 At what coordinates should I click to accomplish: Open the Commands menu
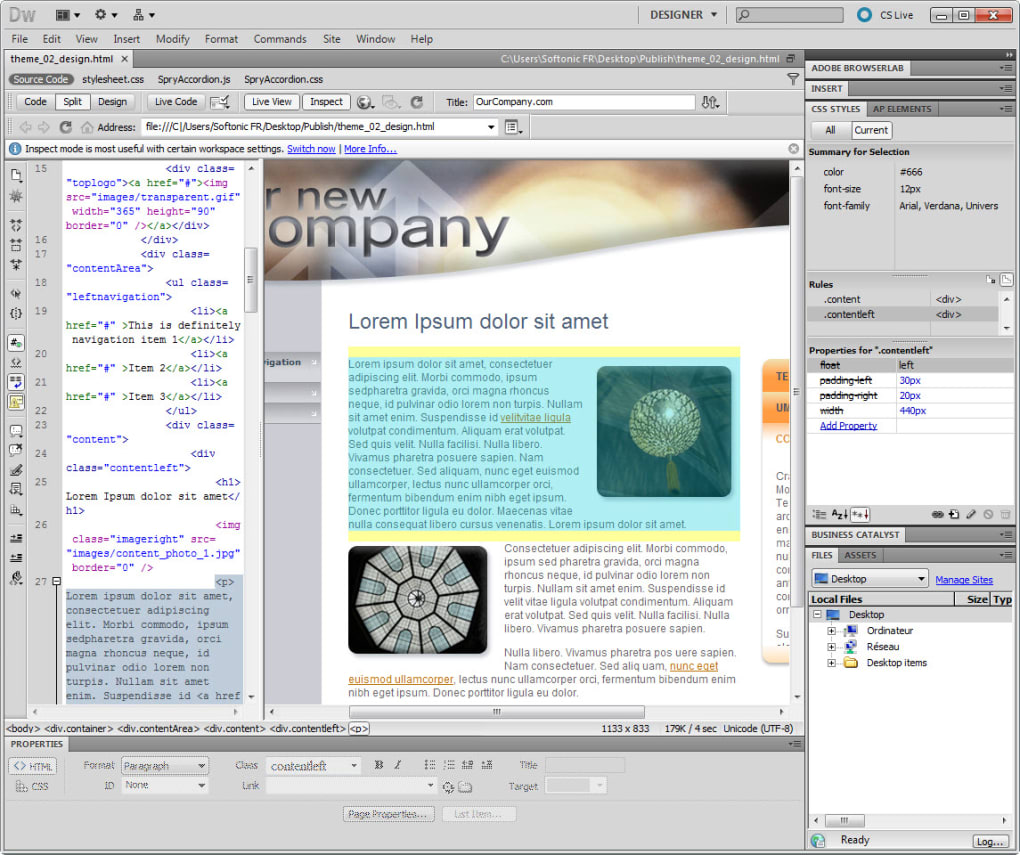280,39
